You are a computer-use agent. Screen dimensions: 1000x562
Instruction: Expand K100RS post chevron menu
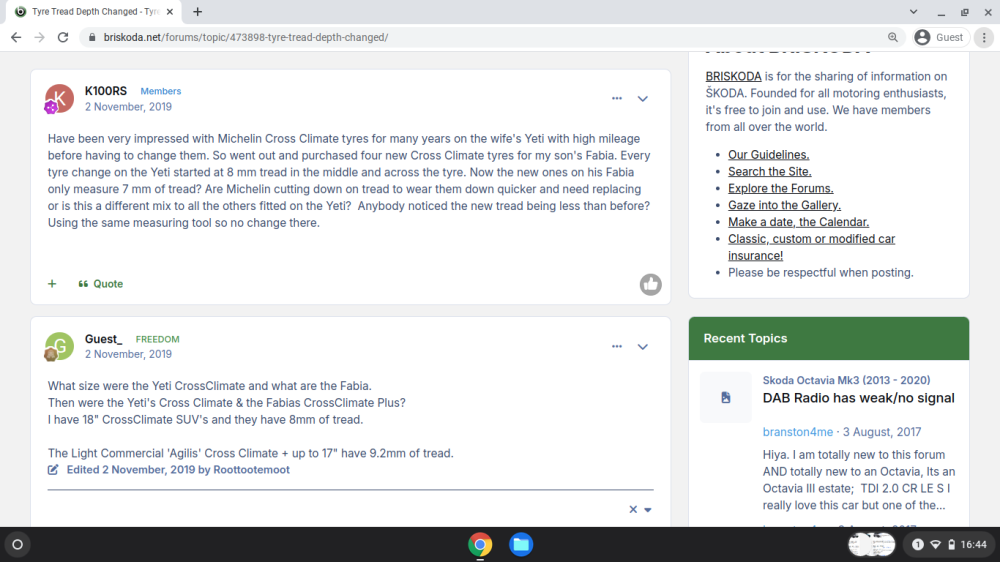[643, 99]
